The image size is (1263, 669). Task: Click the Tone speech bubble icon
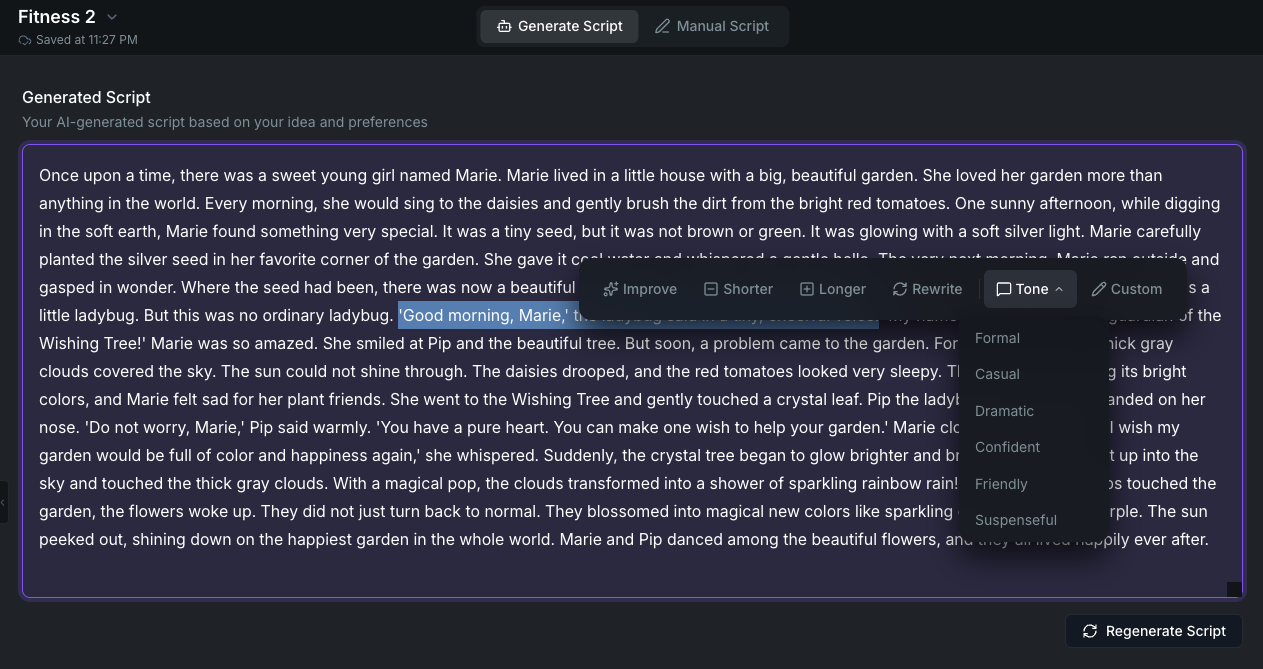point(1004,289)
